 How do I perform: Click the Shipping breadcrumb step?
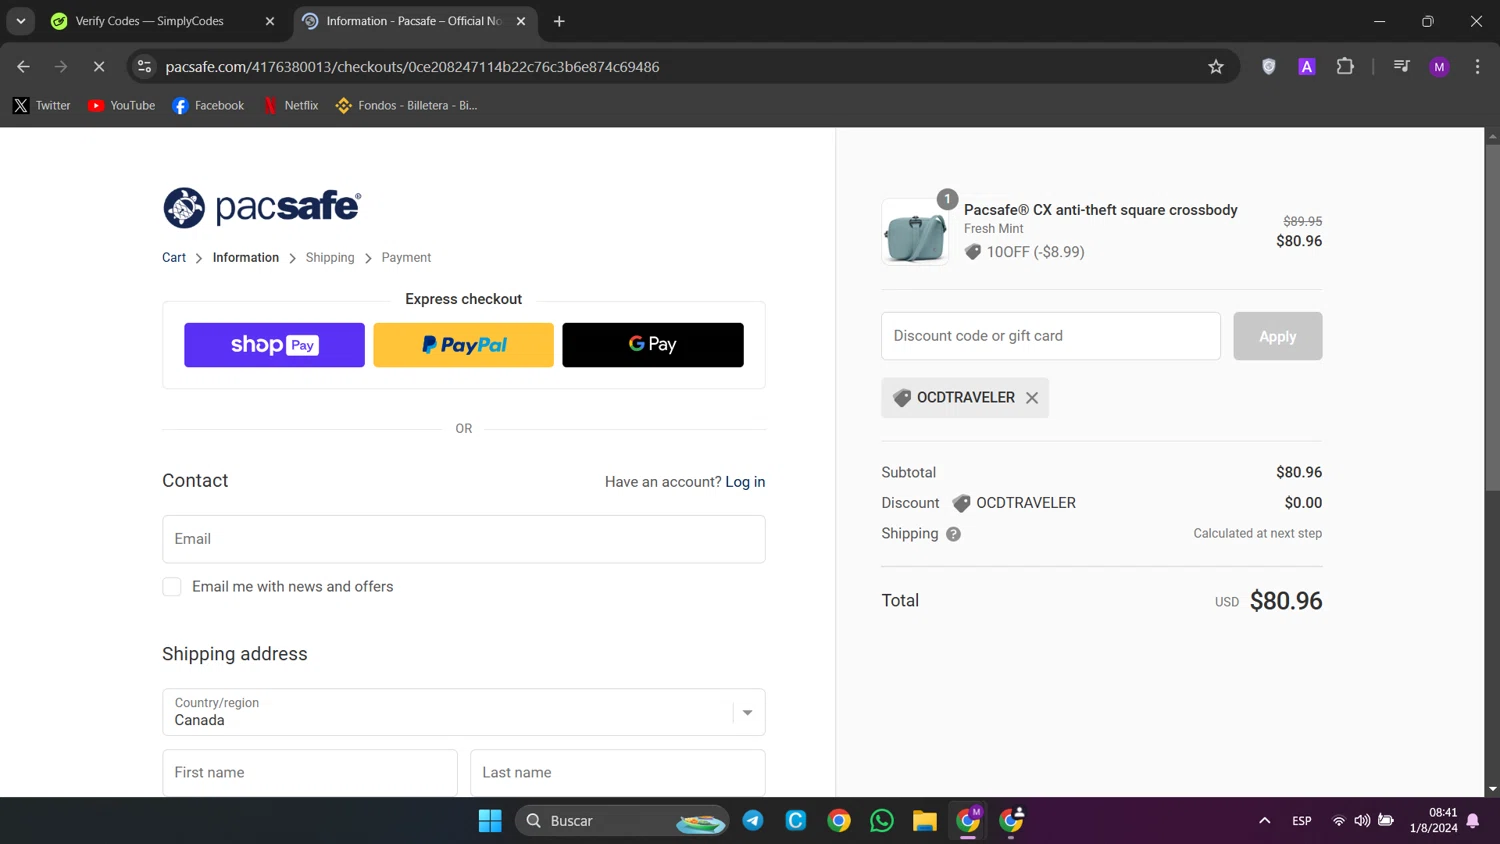click(x=330, y=258)
